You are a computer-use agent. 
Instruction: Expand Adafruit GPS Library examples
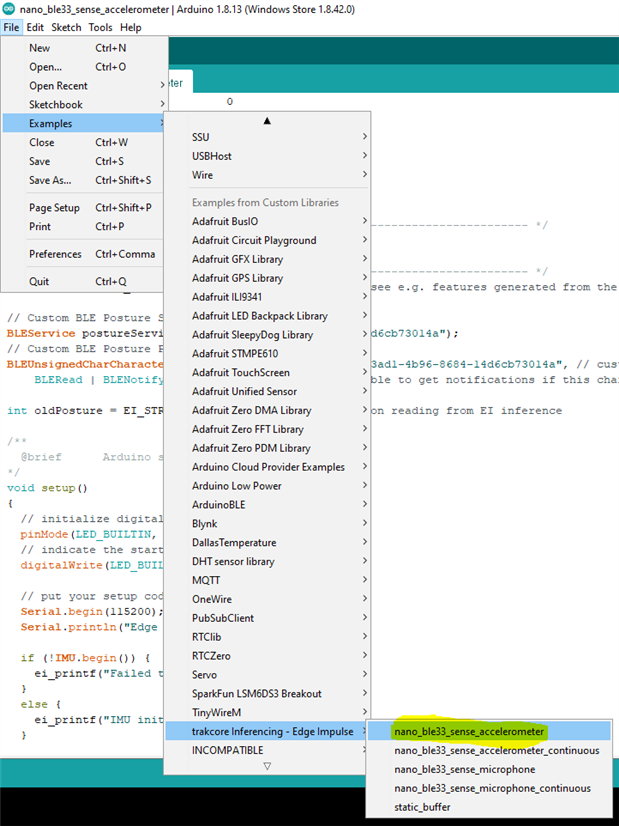pyautogui.click(x=267, y=279)
